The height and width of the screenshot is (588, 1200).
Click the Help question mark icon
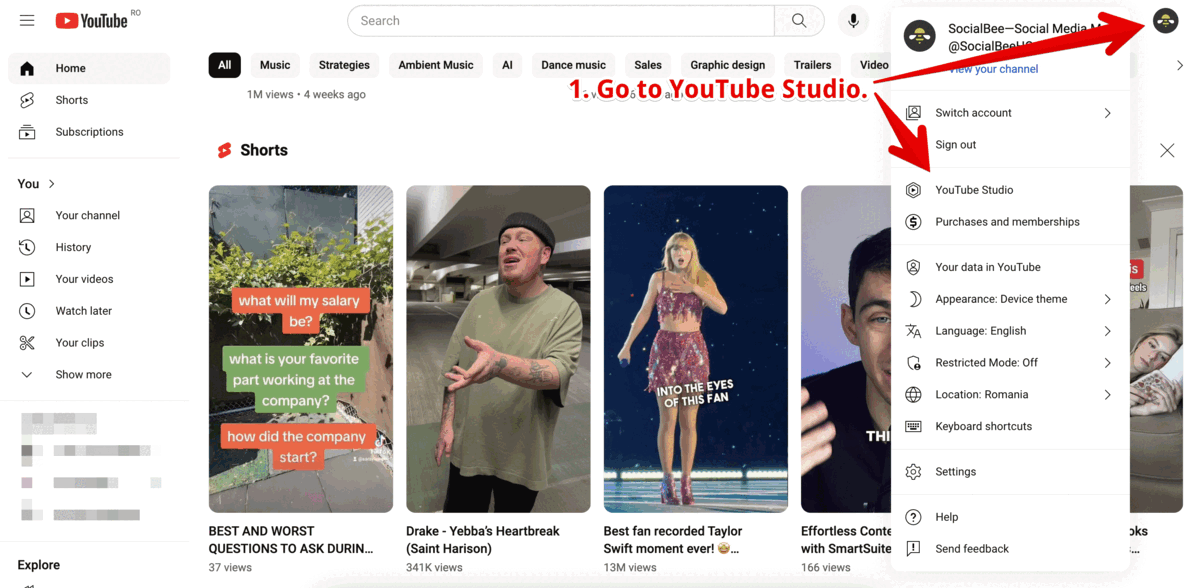913,517
